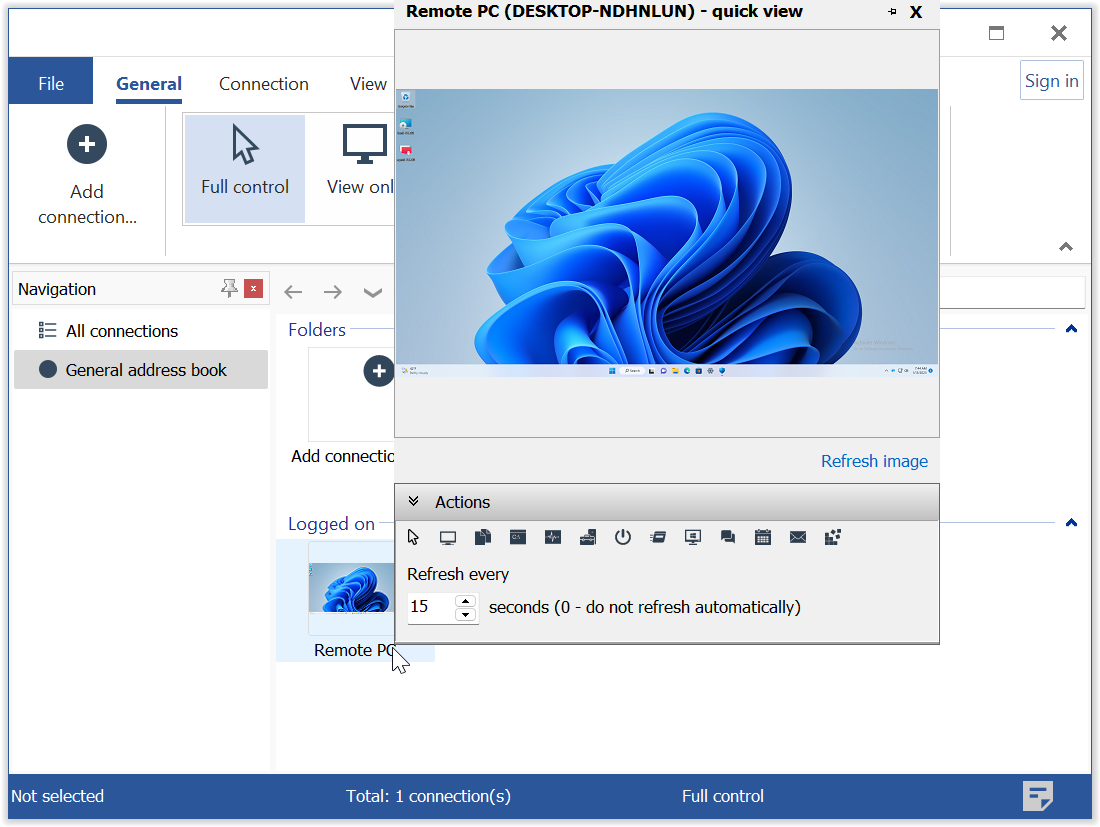Click the quick view remote desktop preview
The width and height of the screenshot is (1100, 827).
pyautogui.click(x=666, y=233)
